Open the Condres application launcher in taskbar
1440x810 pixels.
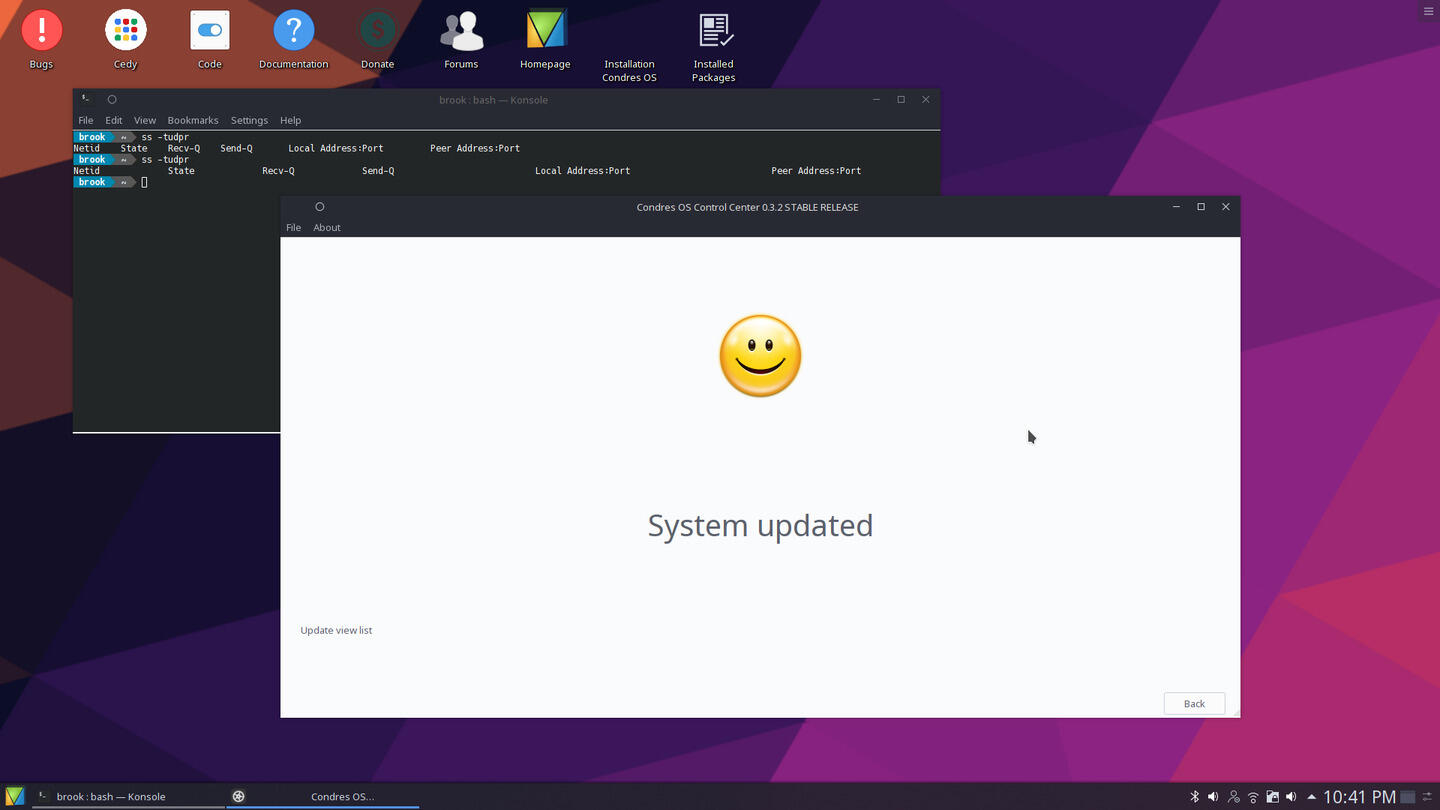[14, 796]
